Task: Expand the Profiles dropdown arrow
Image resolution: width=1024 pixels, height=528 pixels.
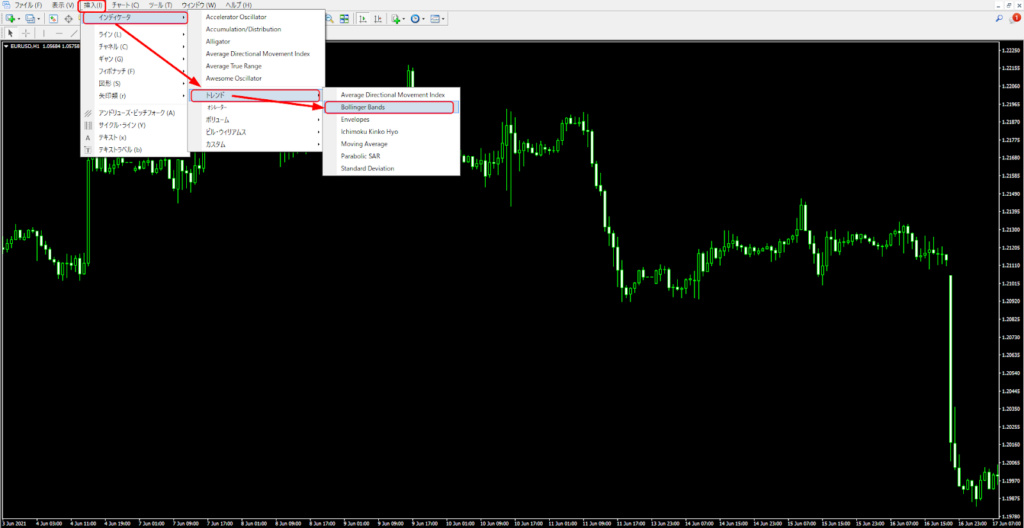Action: pos(39,19)
